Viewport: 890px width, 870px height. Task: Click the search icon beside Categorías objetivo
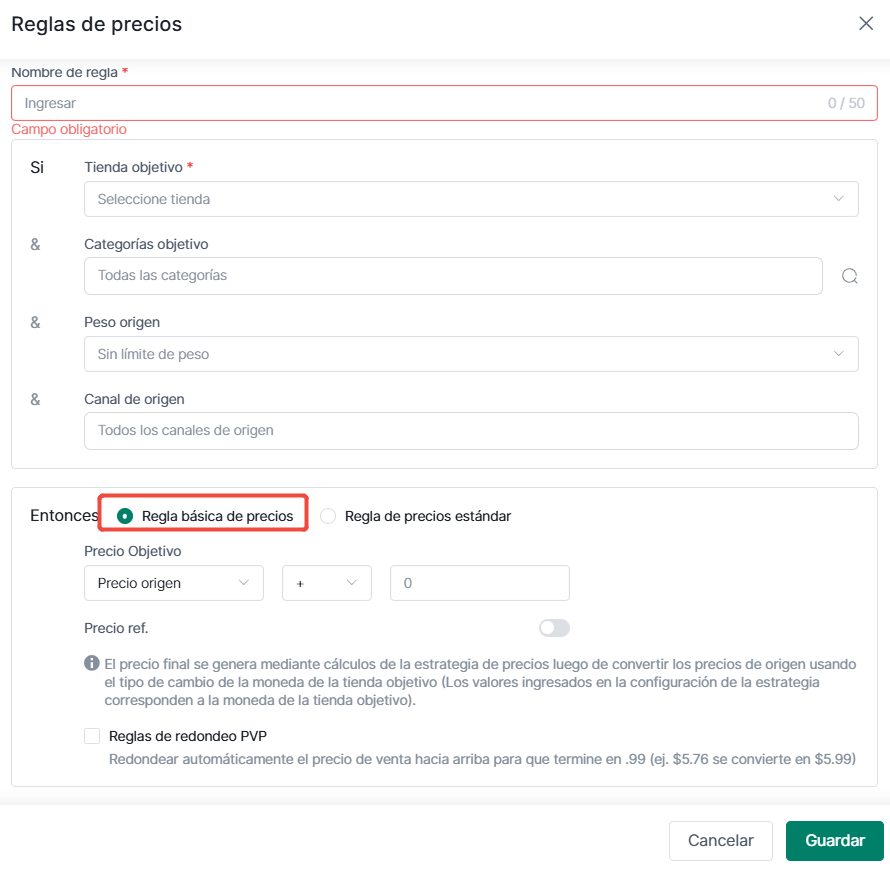(849, 276)
